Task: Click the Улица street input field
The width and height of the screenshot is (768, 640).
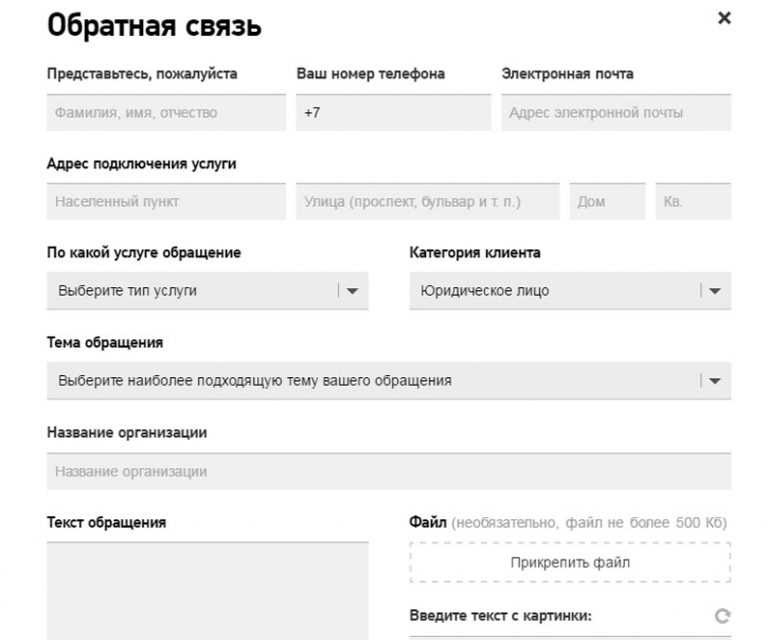Action: (x=428, y=201)
